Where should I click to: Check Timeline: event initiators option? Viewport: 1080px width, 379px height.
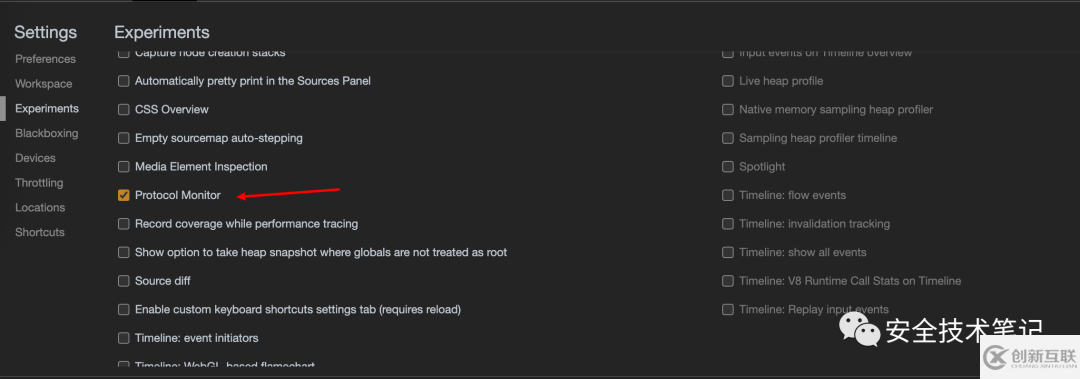124,338
